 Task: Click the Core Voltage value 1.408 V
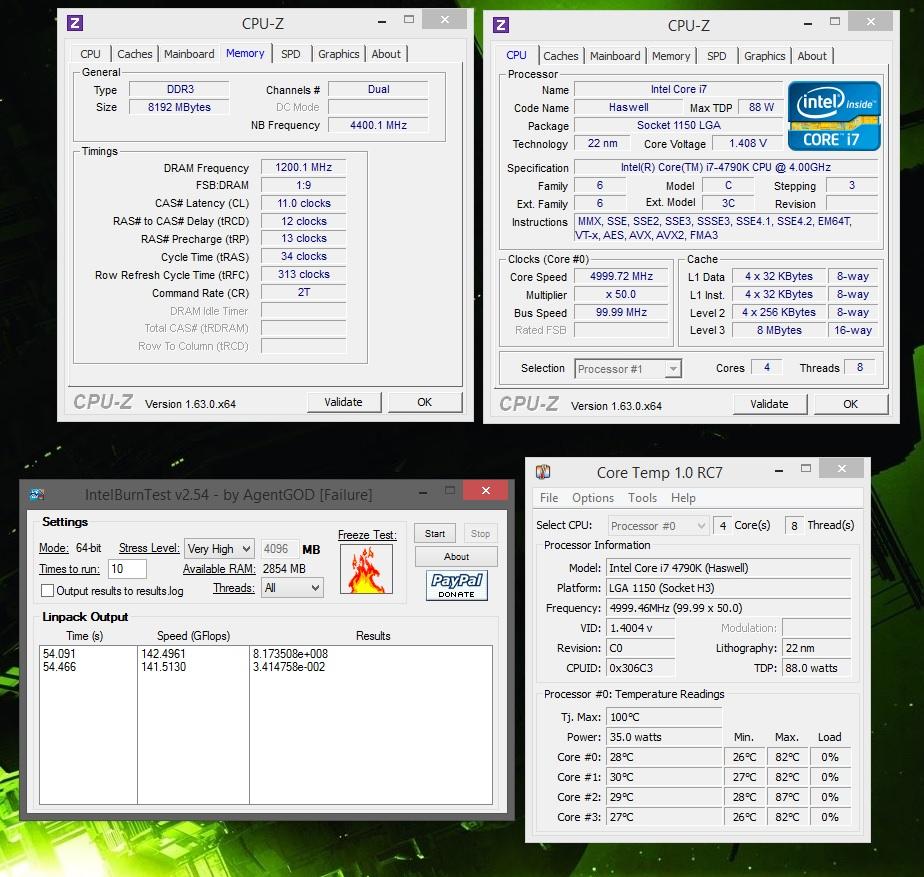click(748, 143)
